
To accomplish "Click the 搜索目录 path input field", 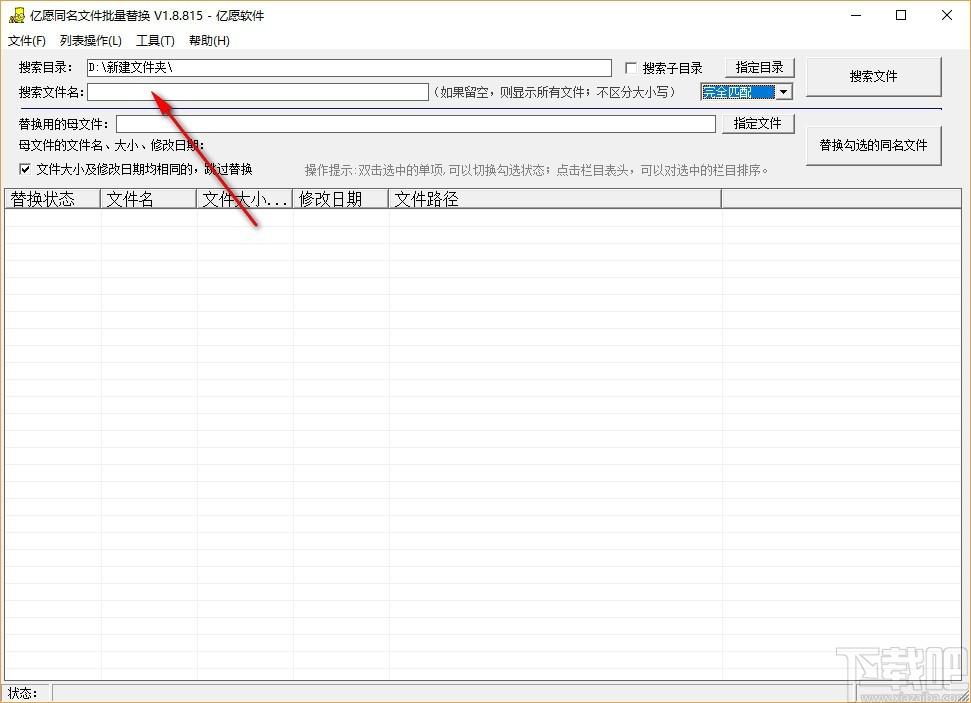I will click(349, 68).
